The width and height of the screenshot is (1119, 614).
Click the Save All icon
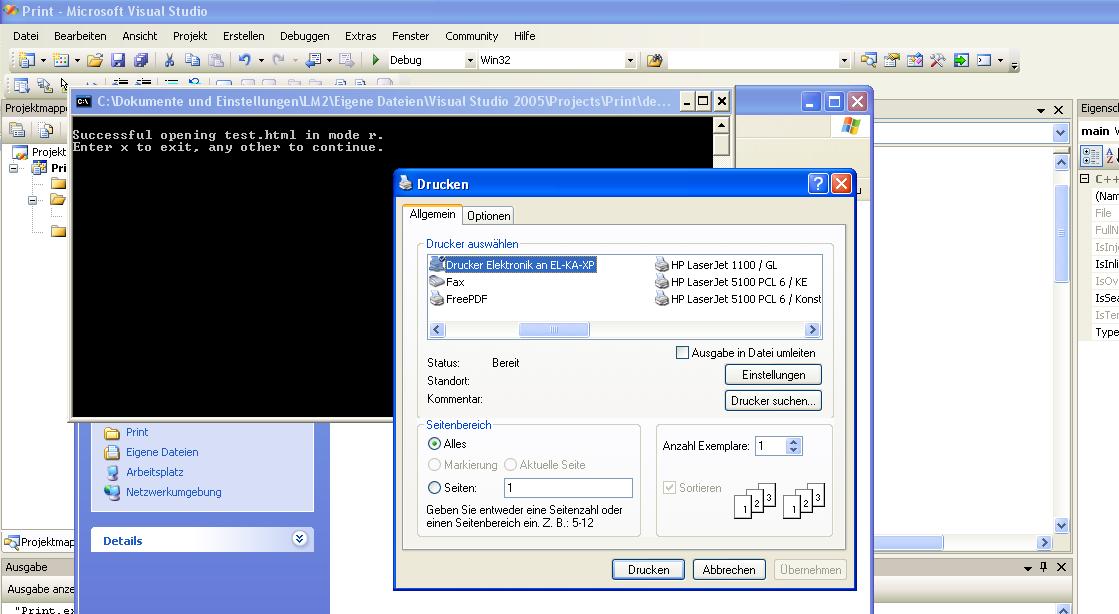[x=141, y=60]
